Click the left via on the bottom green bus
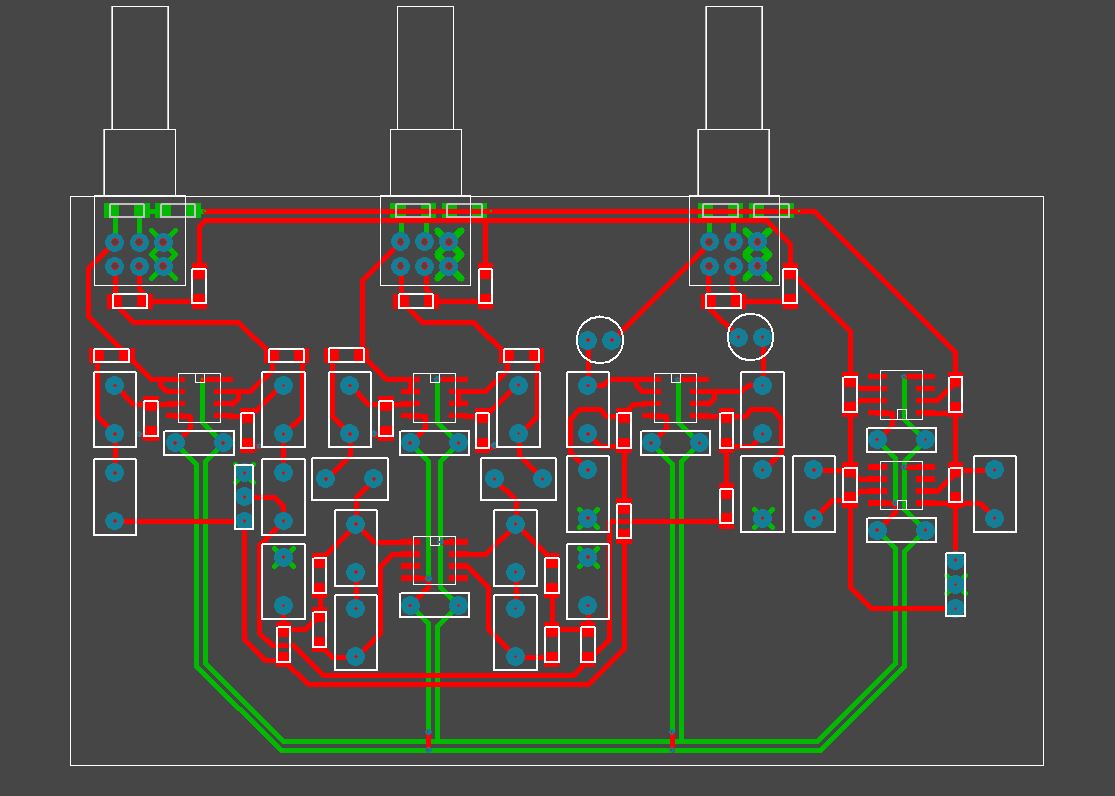1115x796 pixels. [428, 741]
